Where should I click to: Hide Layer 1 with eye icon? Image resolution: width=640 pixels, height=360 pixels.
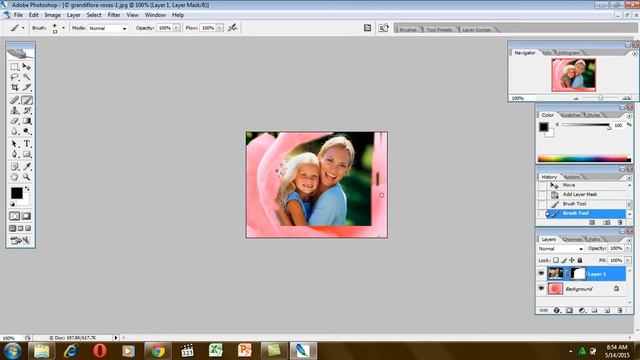pyautogui.click(x=541, y=273)
